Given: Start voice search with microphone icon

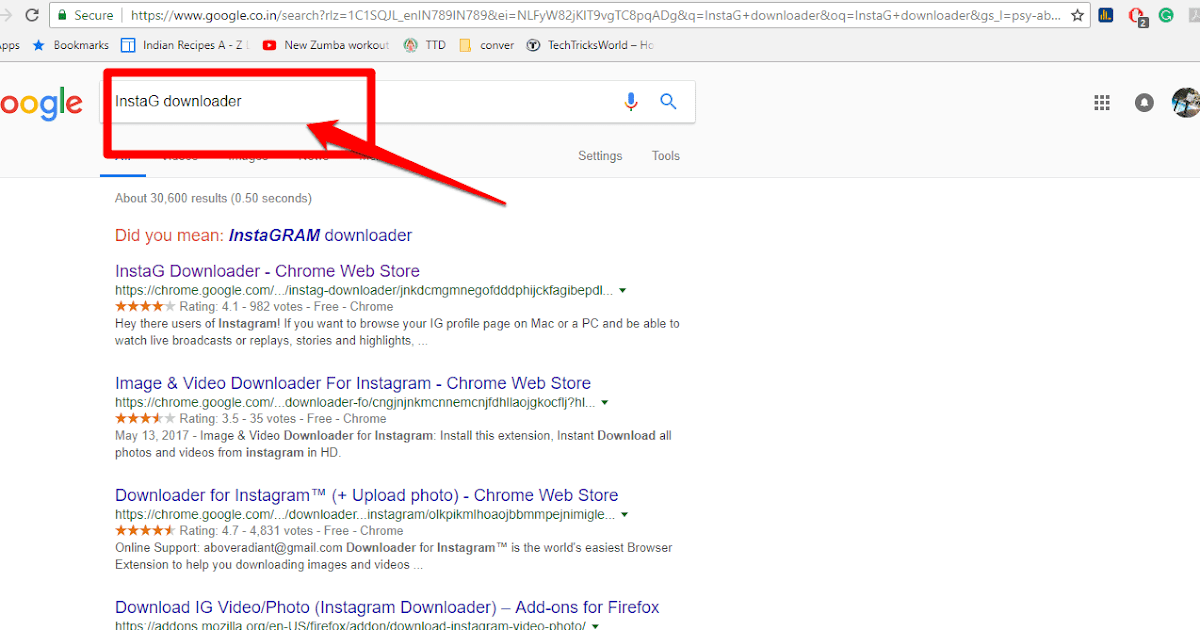Looking at the screenshot, I should tap(631, 101).
